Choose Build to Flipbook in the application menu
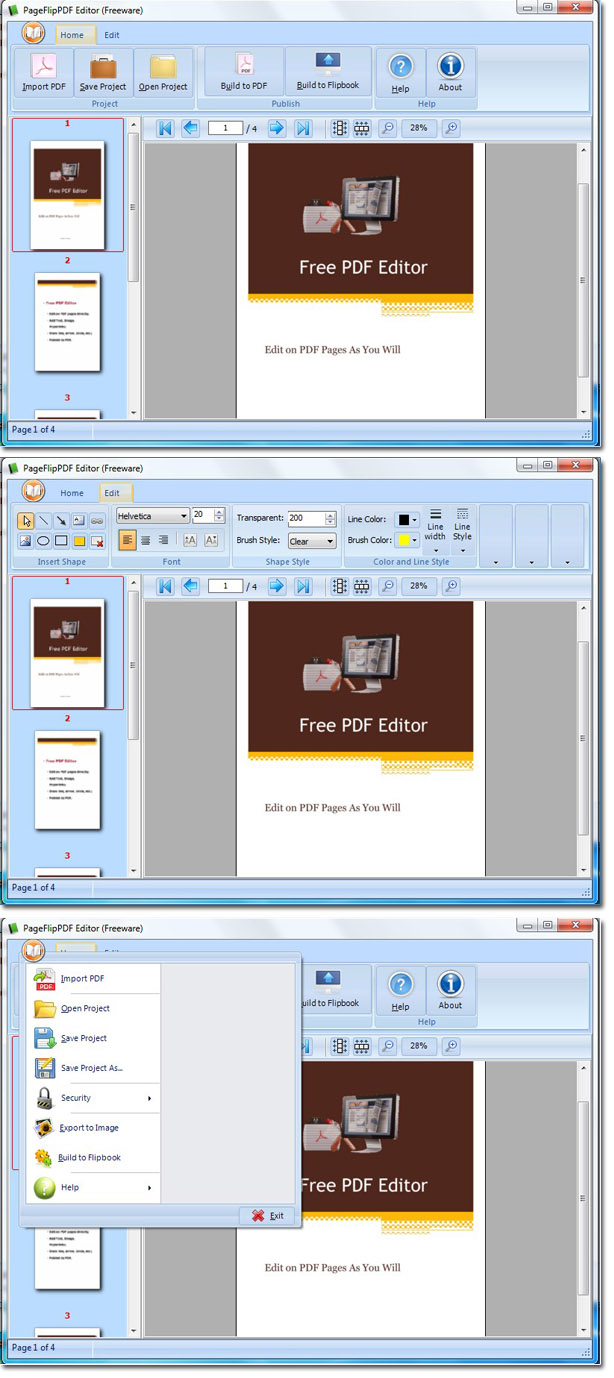This screenshot has width=614, height=1378. 93,1158
